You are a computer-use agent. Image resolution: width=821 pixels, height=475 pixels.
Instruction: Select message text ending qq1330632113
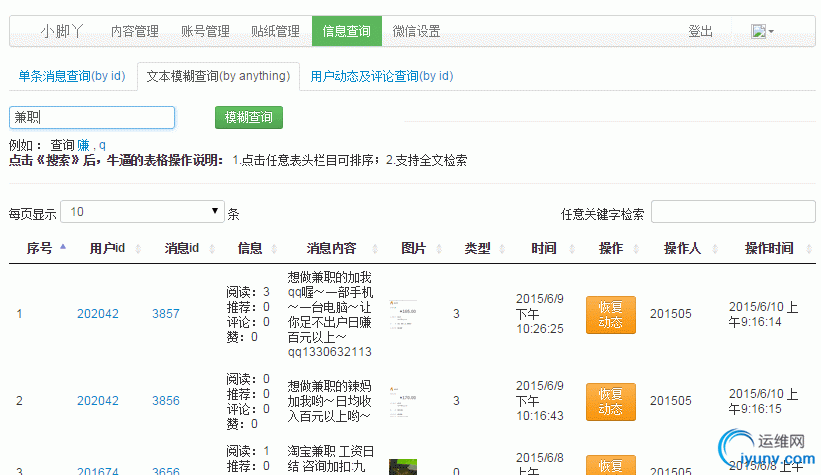coord(330,314)
